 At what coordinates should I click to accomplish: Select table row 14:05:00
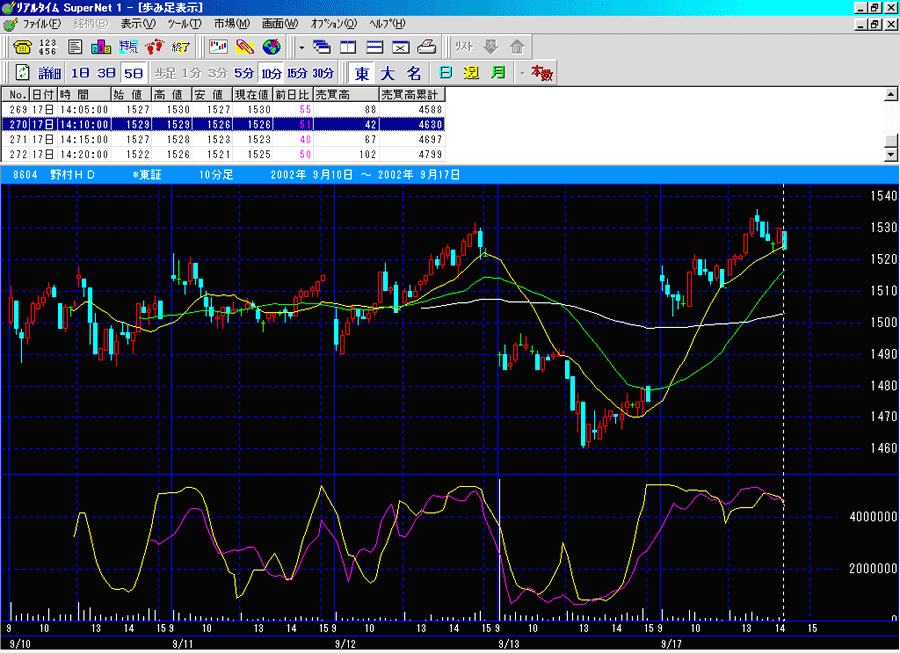click(223, 109)
